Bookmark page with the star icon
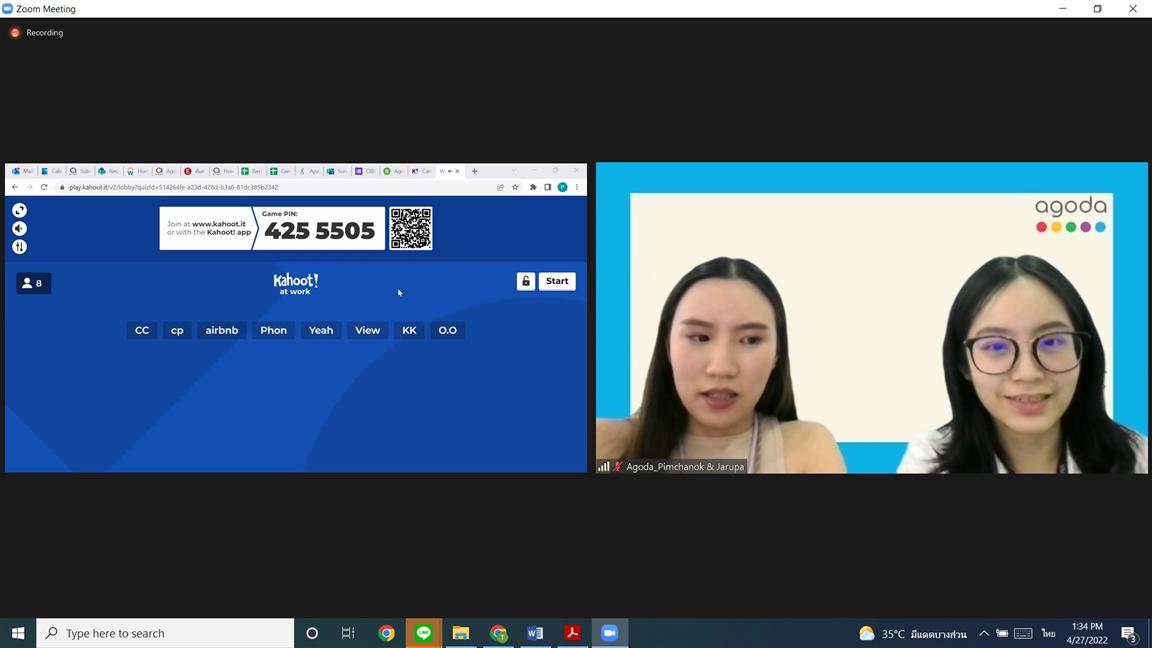Viewport: 1152px width, 648px height. (515, 187)
